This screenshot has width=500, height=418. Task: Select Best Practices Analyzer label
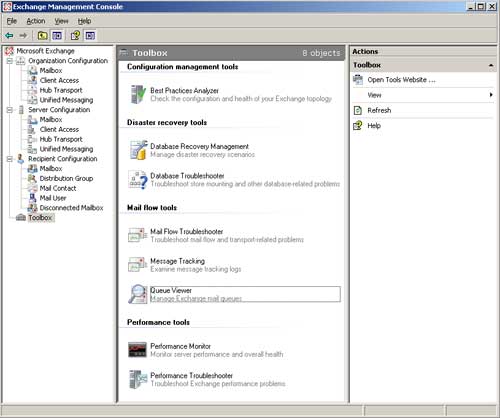[184, 90]
